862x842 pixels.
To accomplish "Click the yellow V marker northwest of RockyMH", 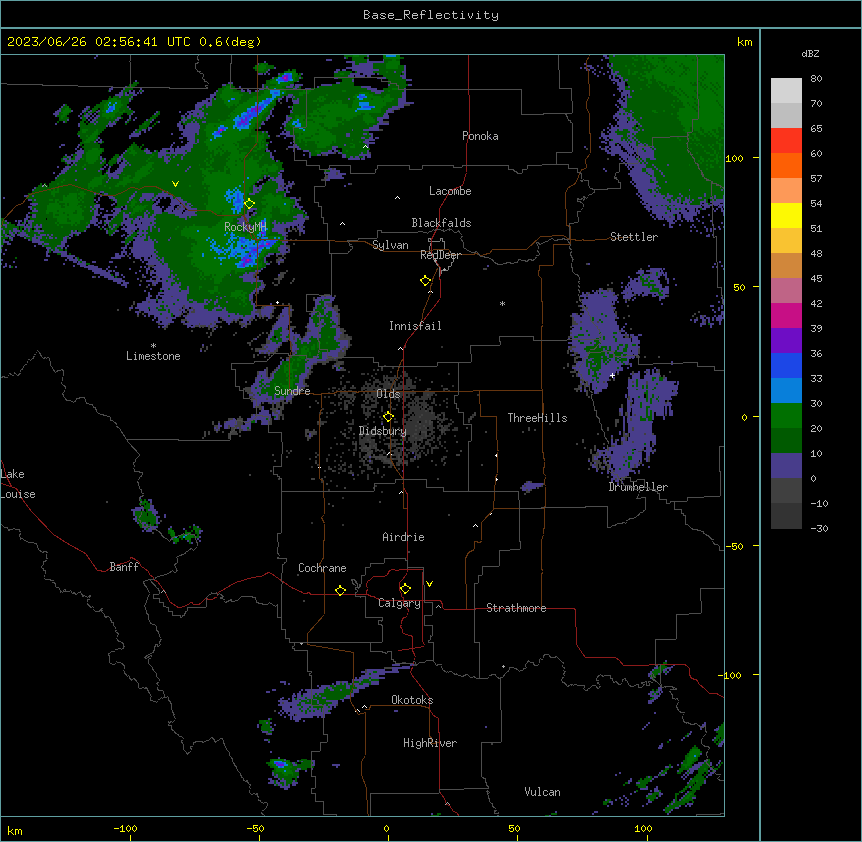I will coord(175,184).
